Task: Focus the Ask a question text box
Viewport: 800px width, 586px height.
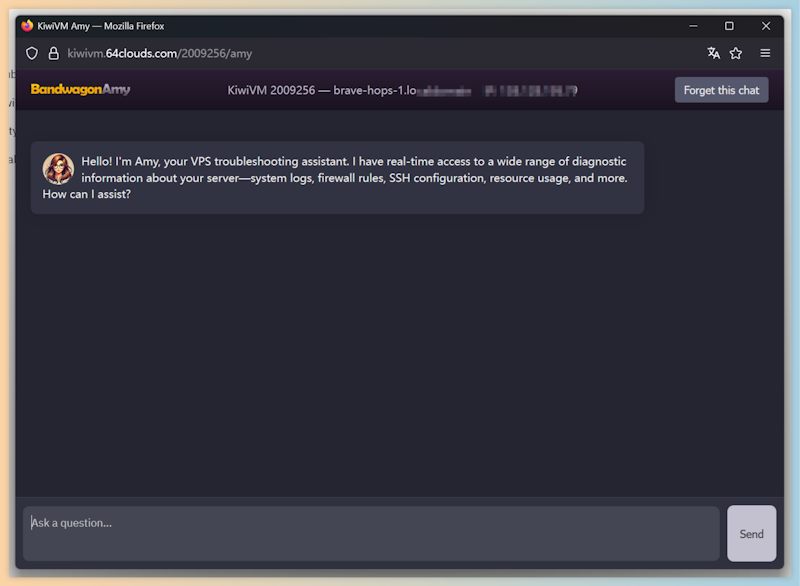Action: coord(371,533)
